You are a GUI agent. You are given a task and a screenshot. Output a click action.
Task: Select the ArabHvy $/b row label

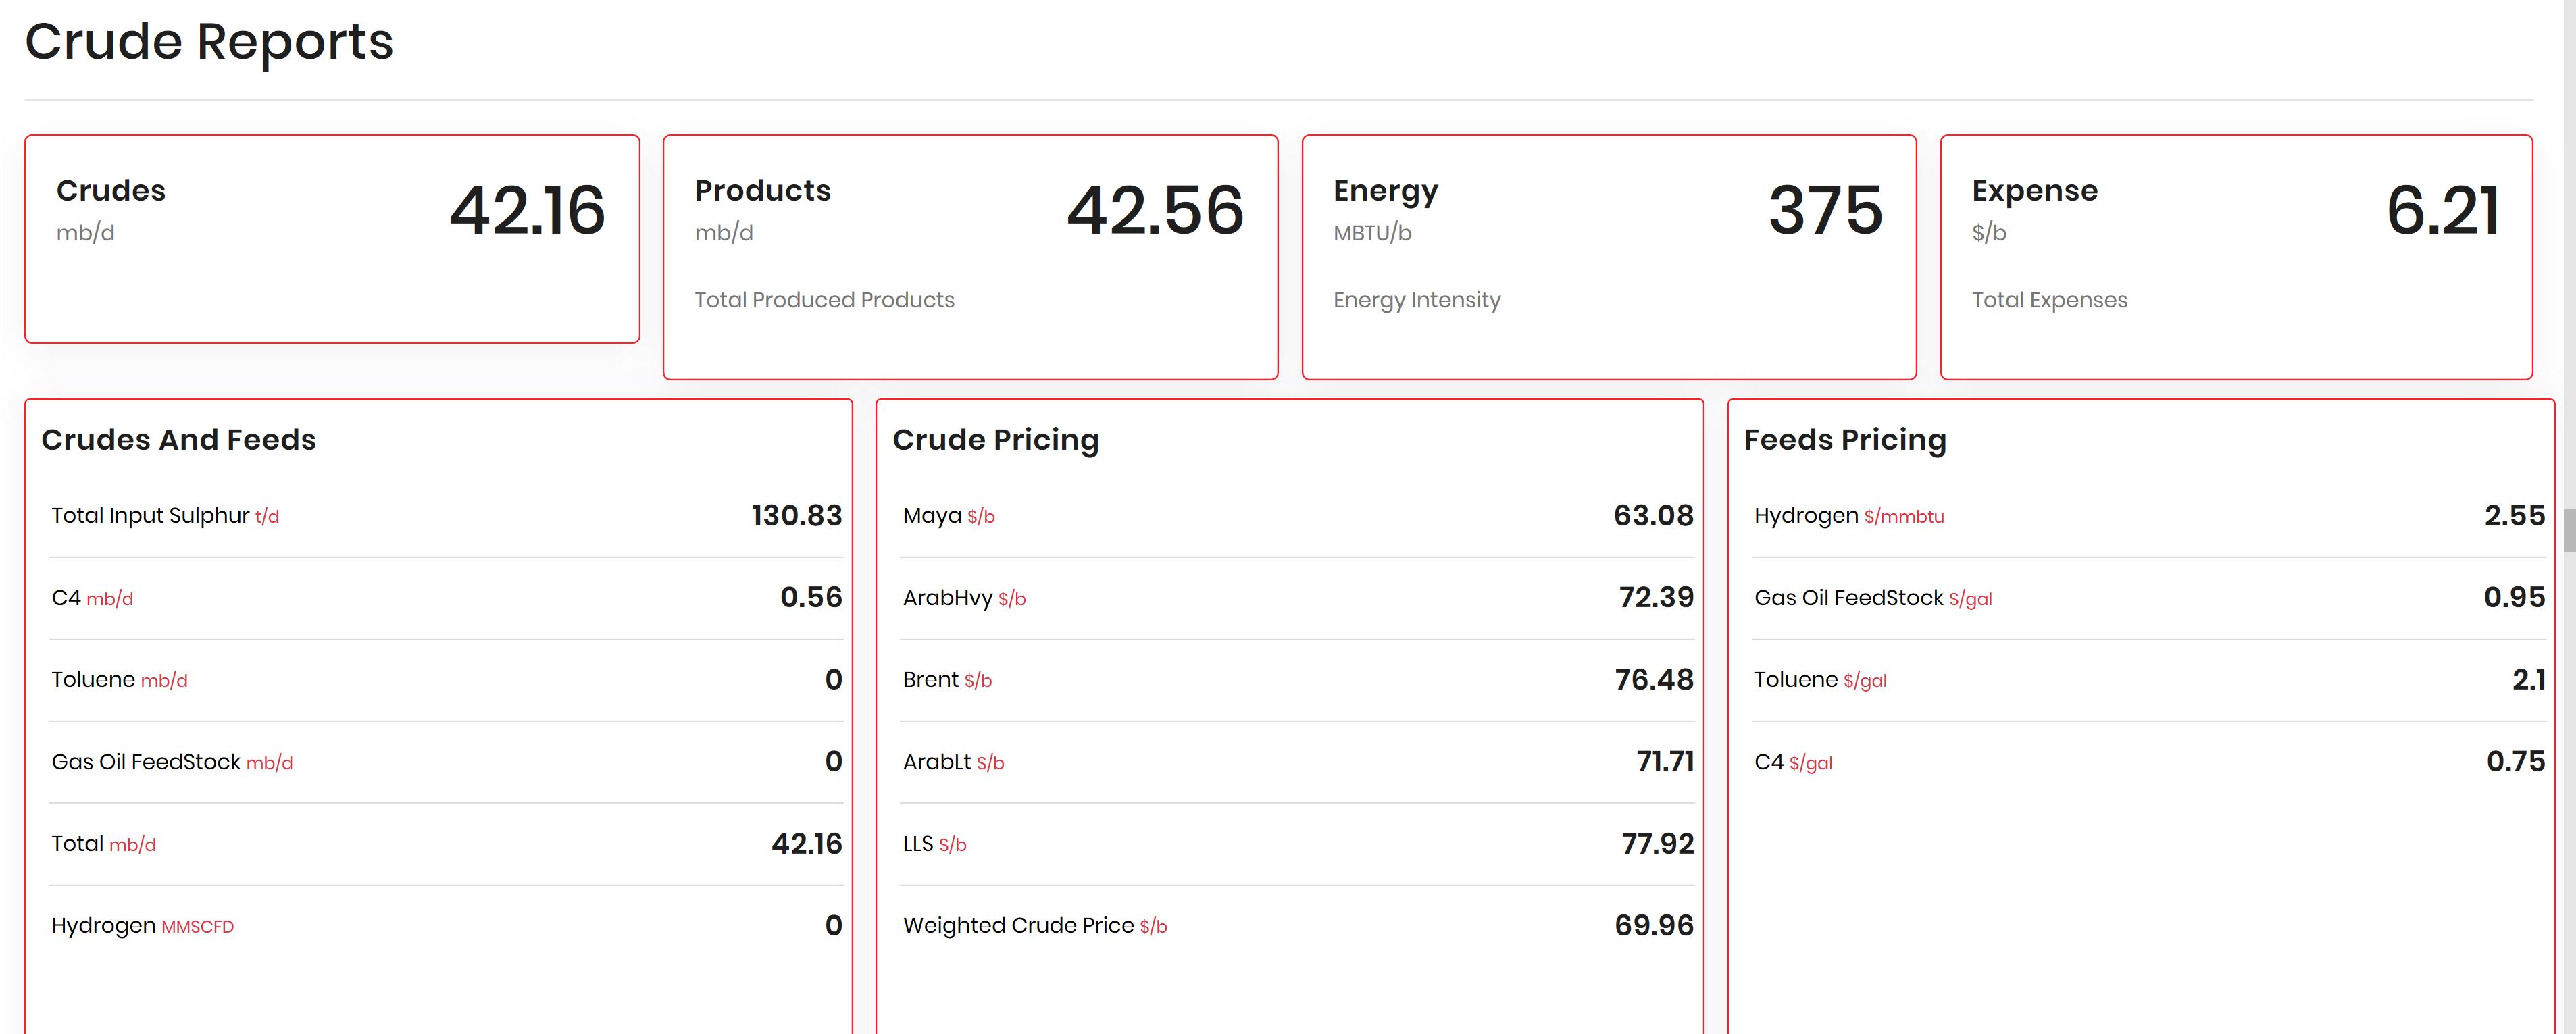click(x=965, y=598)
